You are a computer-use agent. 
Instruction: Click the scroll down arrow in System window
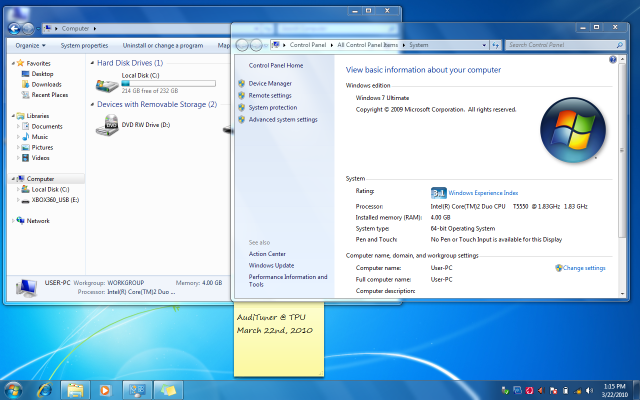622,293
